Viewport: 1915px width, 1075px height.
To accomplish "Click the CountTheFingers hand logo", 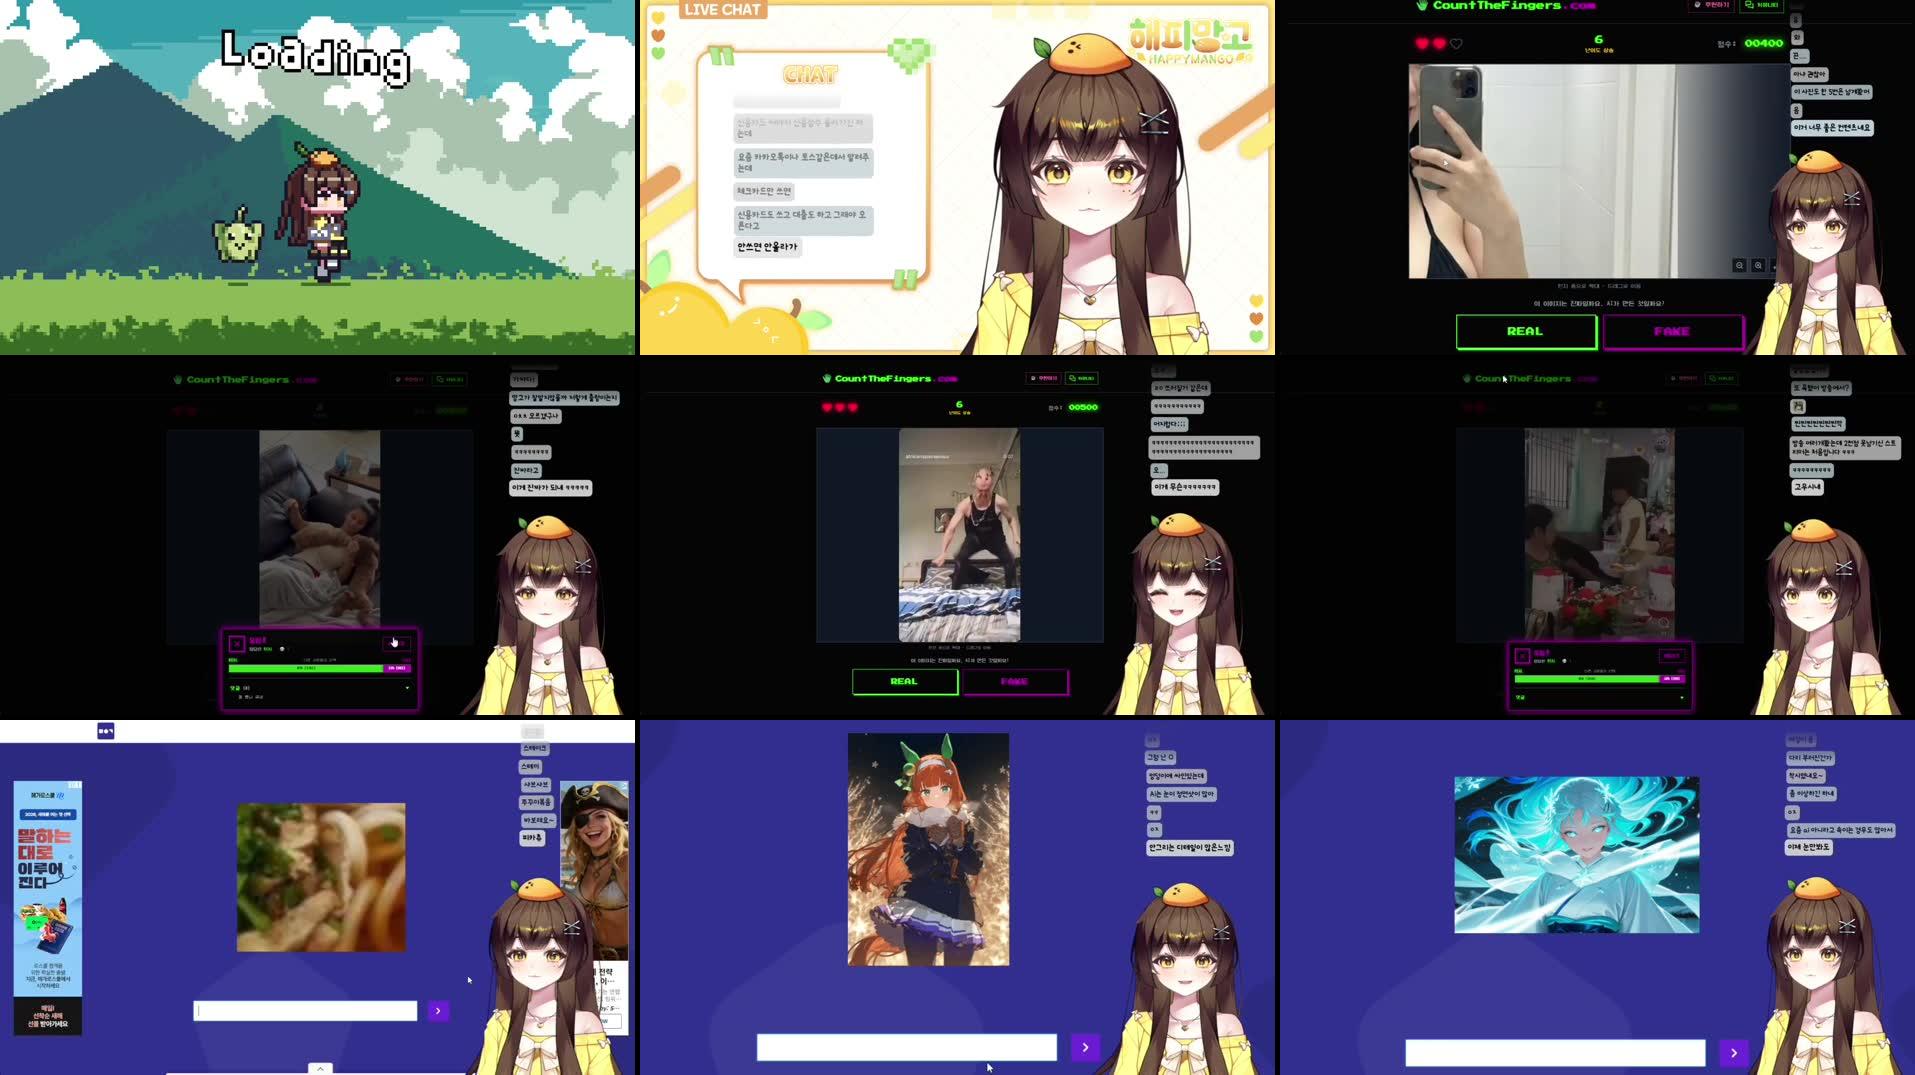I will (x=1420, y=6).
